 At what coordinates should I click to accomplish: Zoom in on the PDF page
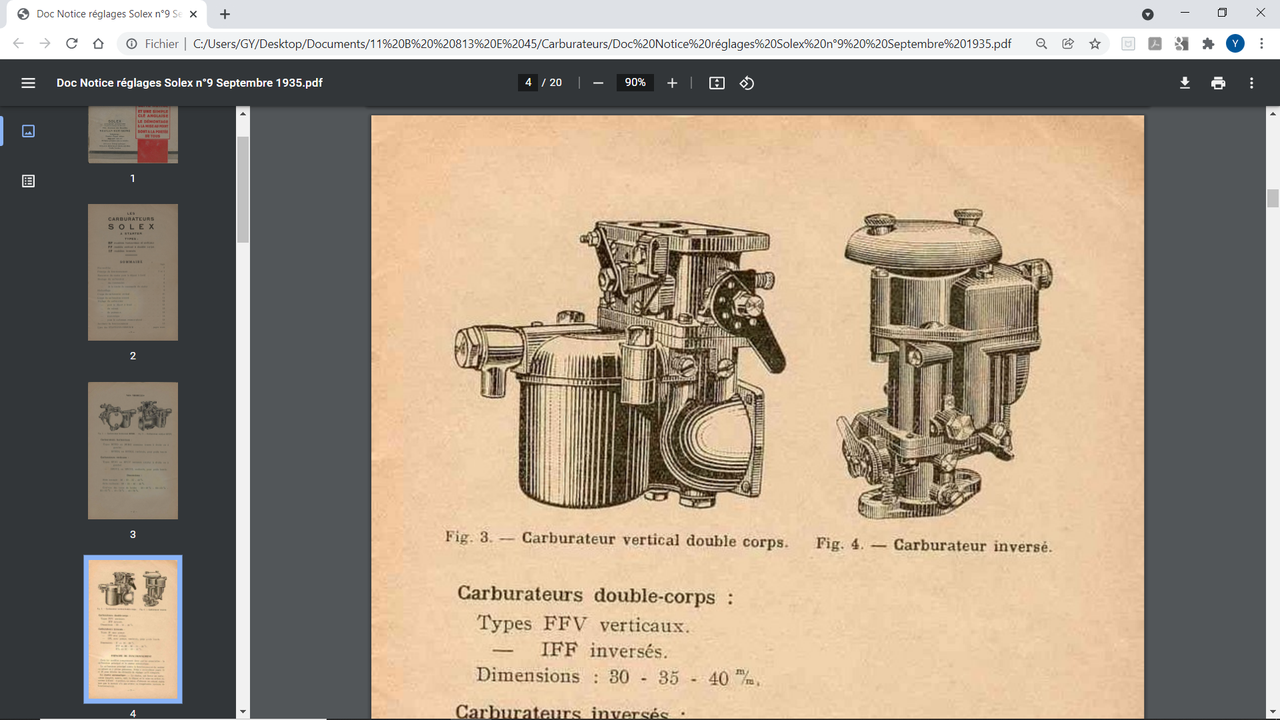pos(672,83)
